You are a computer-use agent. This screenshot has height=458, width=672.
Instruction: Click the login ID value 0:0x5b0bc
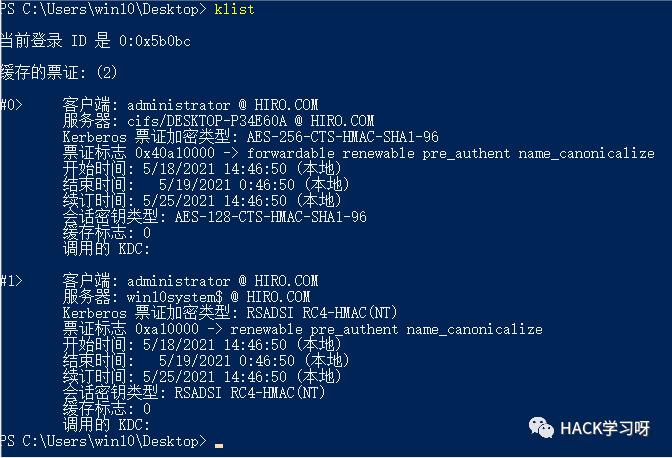(x=155, y=41)
